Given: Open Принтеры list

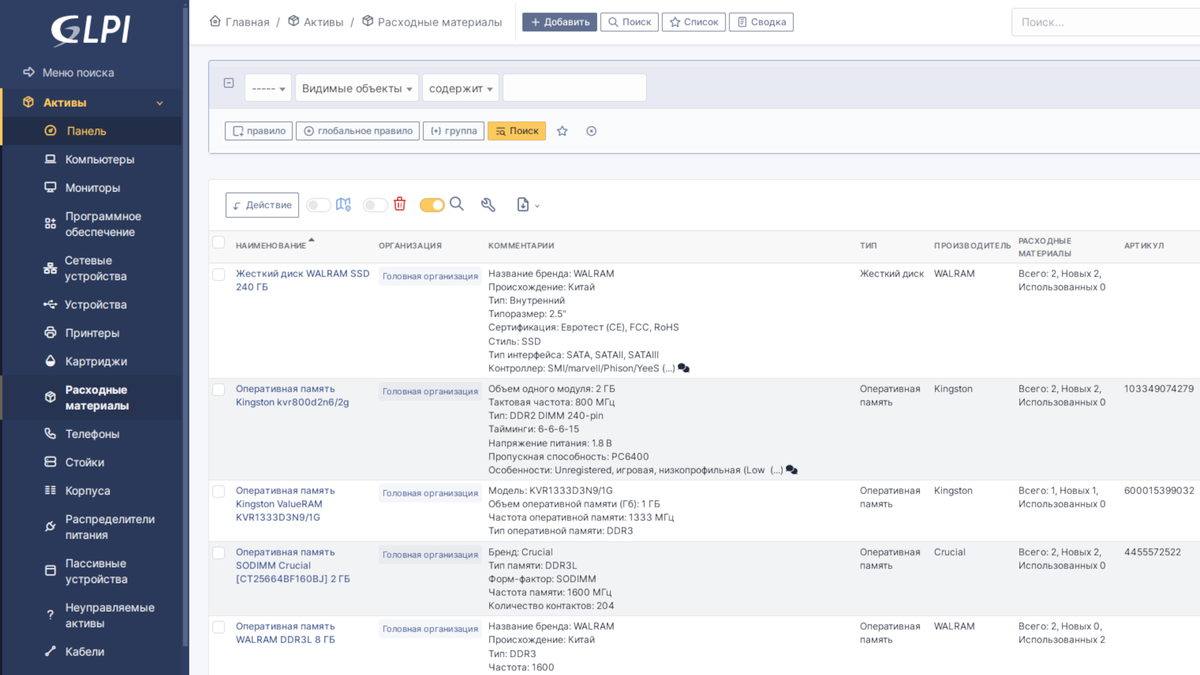Looking at the screenshot, I should (x=92, y=333).
